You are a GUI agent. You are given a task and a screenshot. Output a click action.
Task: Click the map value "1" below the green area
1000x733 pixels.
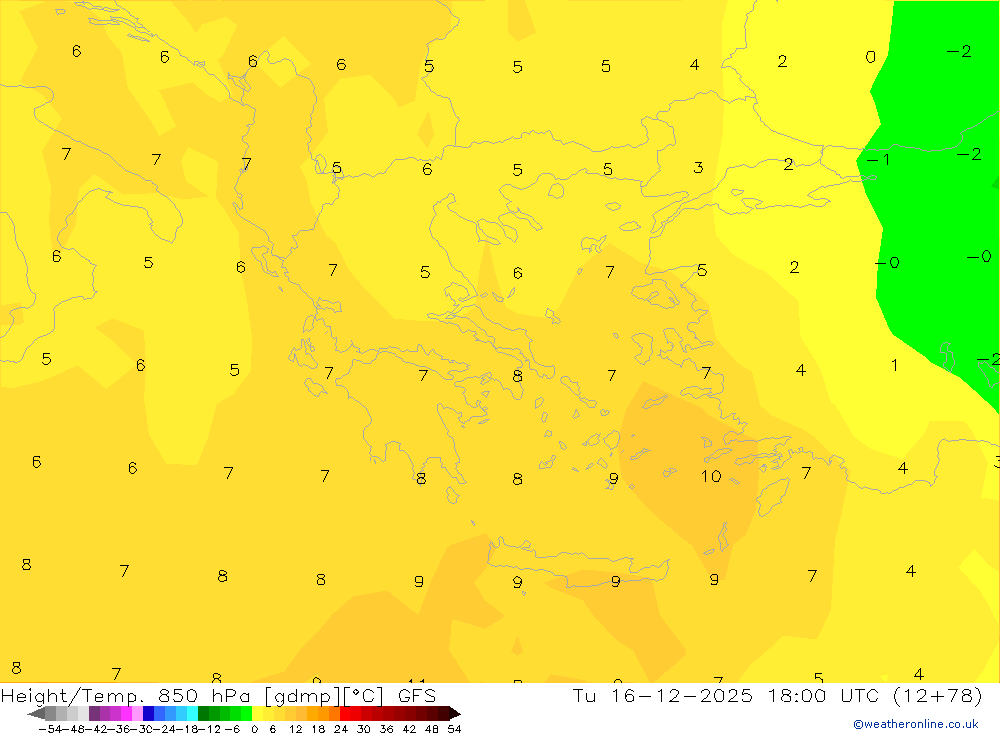[x=895, y=365]
